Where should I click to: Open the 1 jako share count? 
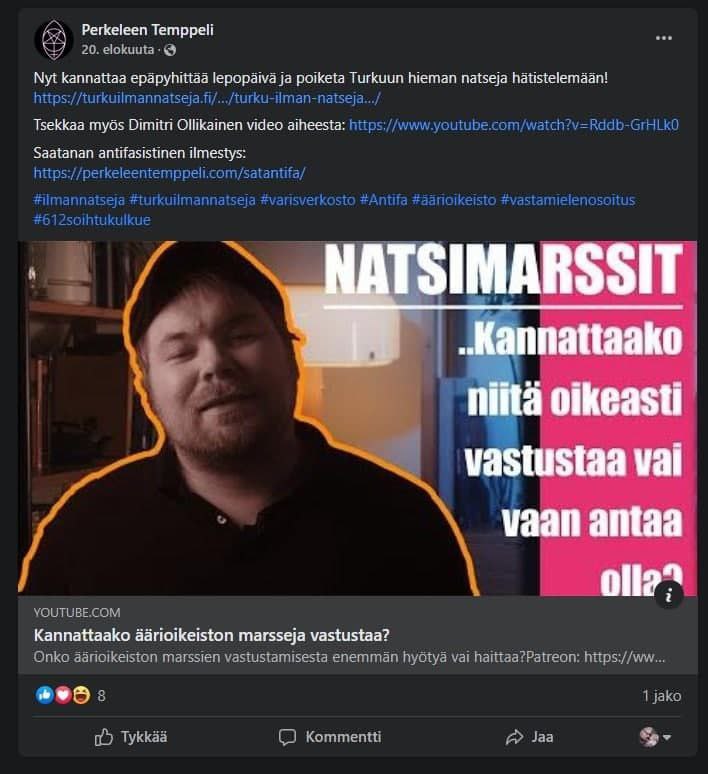coord(662,696)
